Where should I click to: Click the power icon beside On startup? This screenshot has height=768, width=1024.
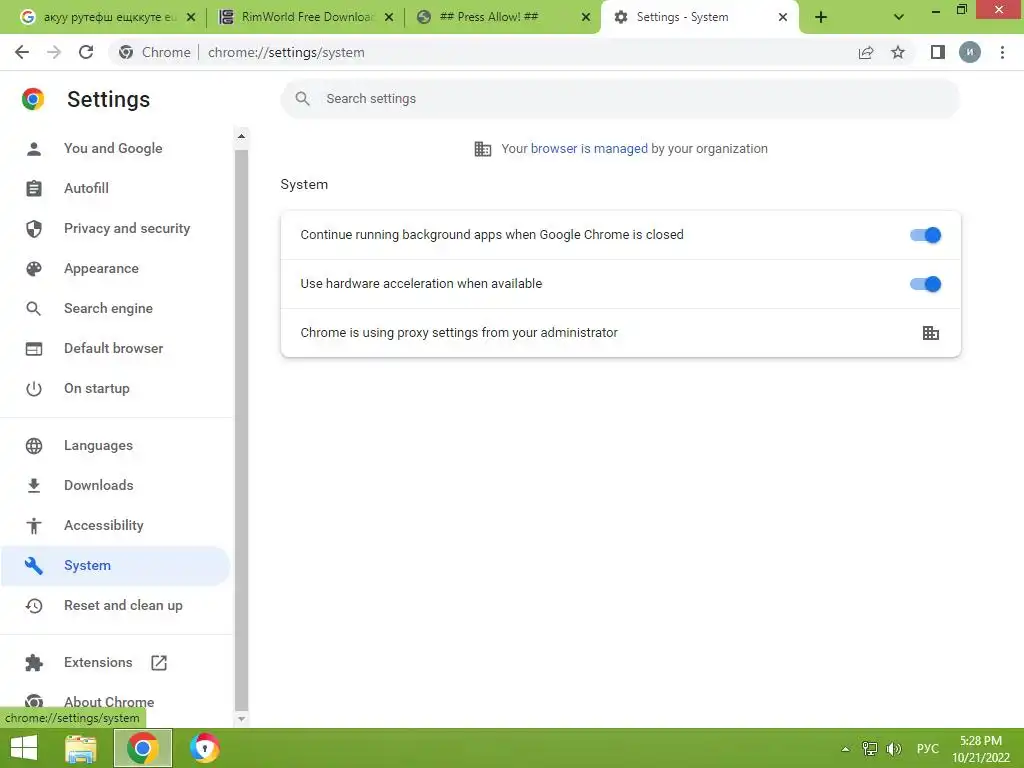(x=34, y=389)
